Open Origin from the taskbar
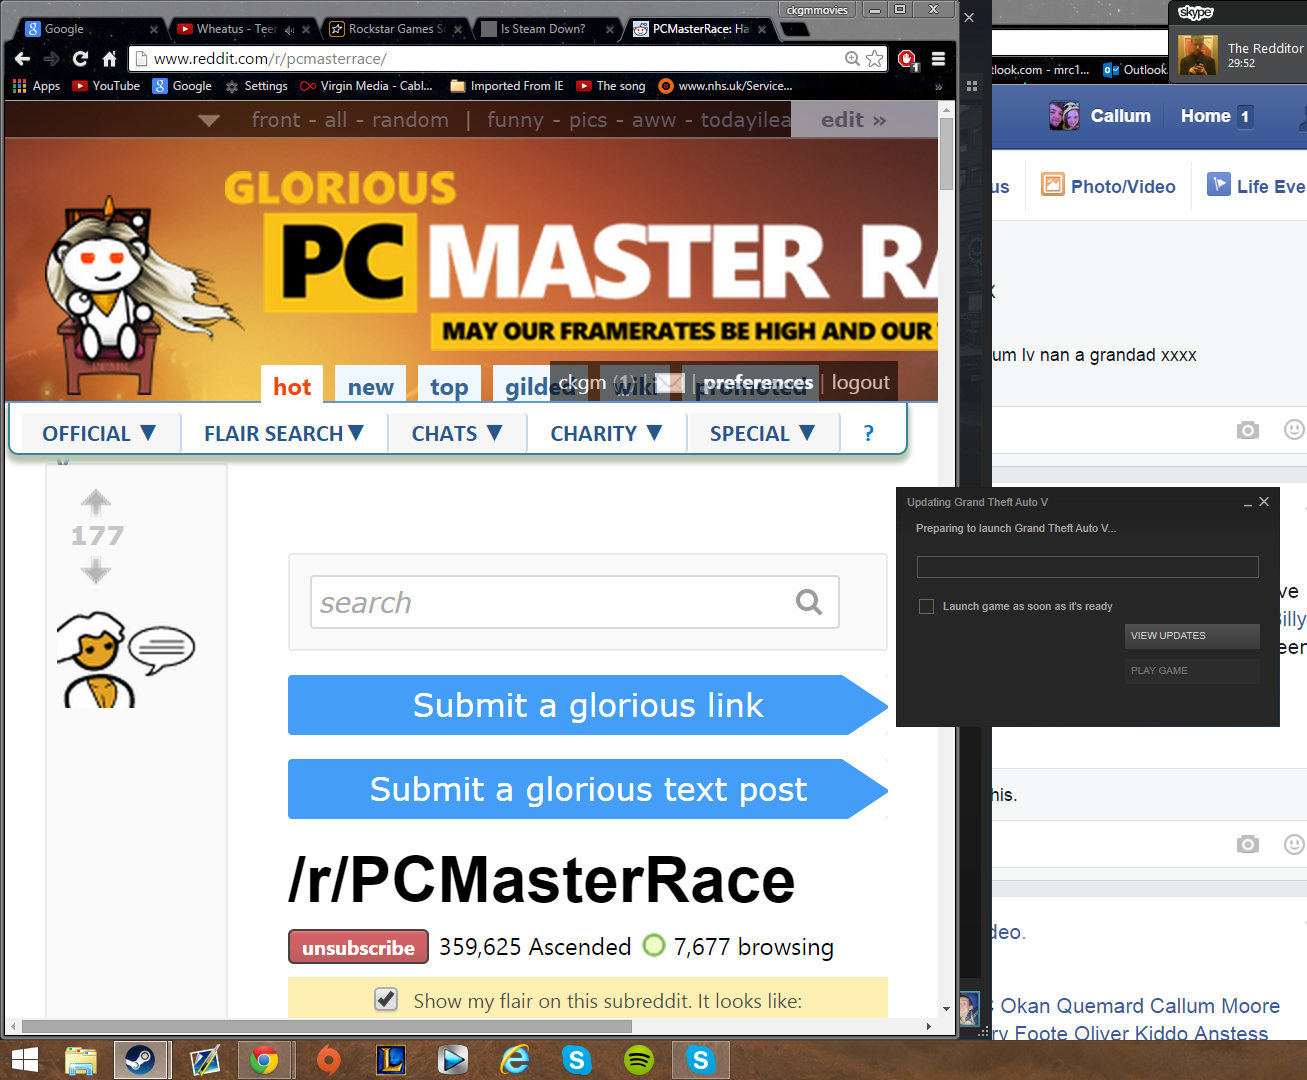The height and width of the screenshot is (1080, 1307). 328,1060
